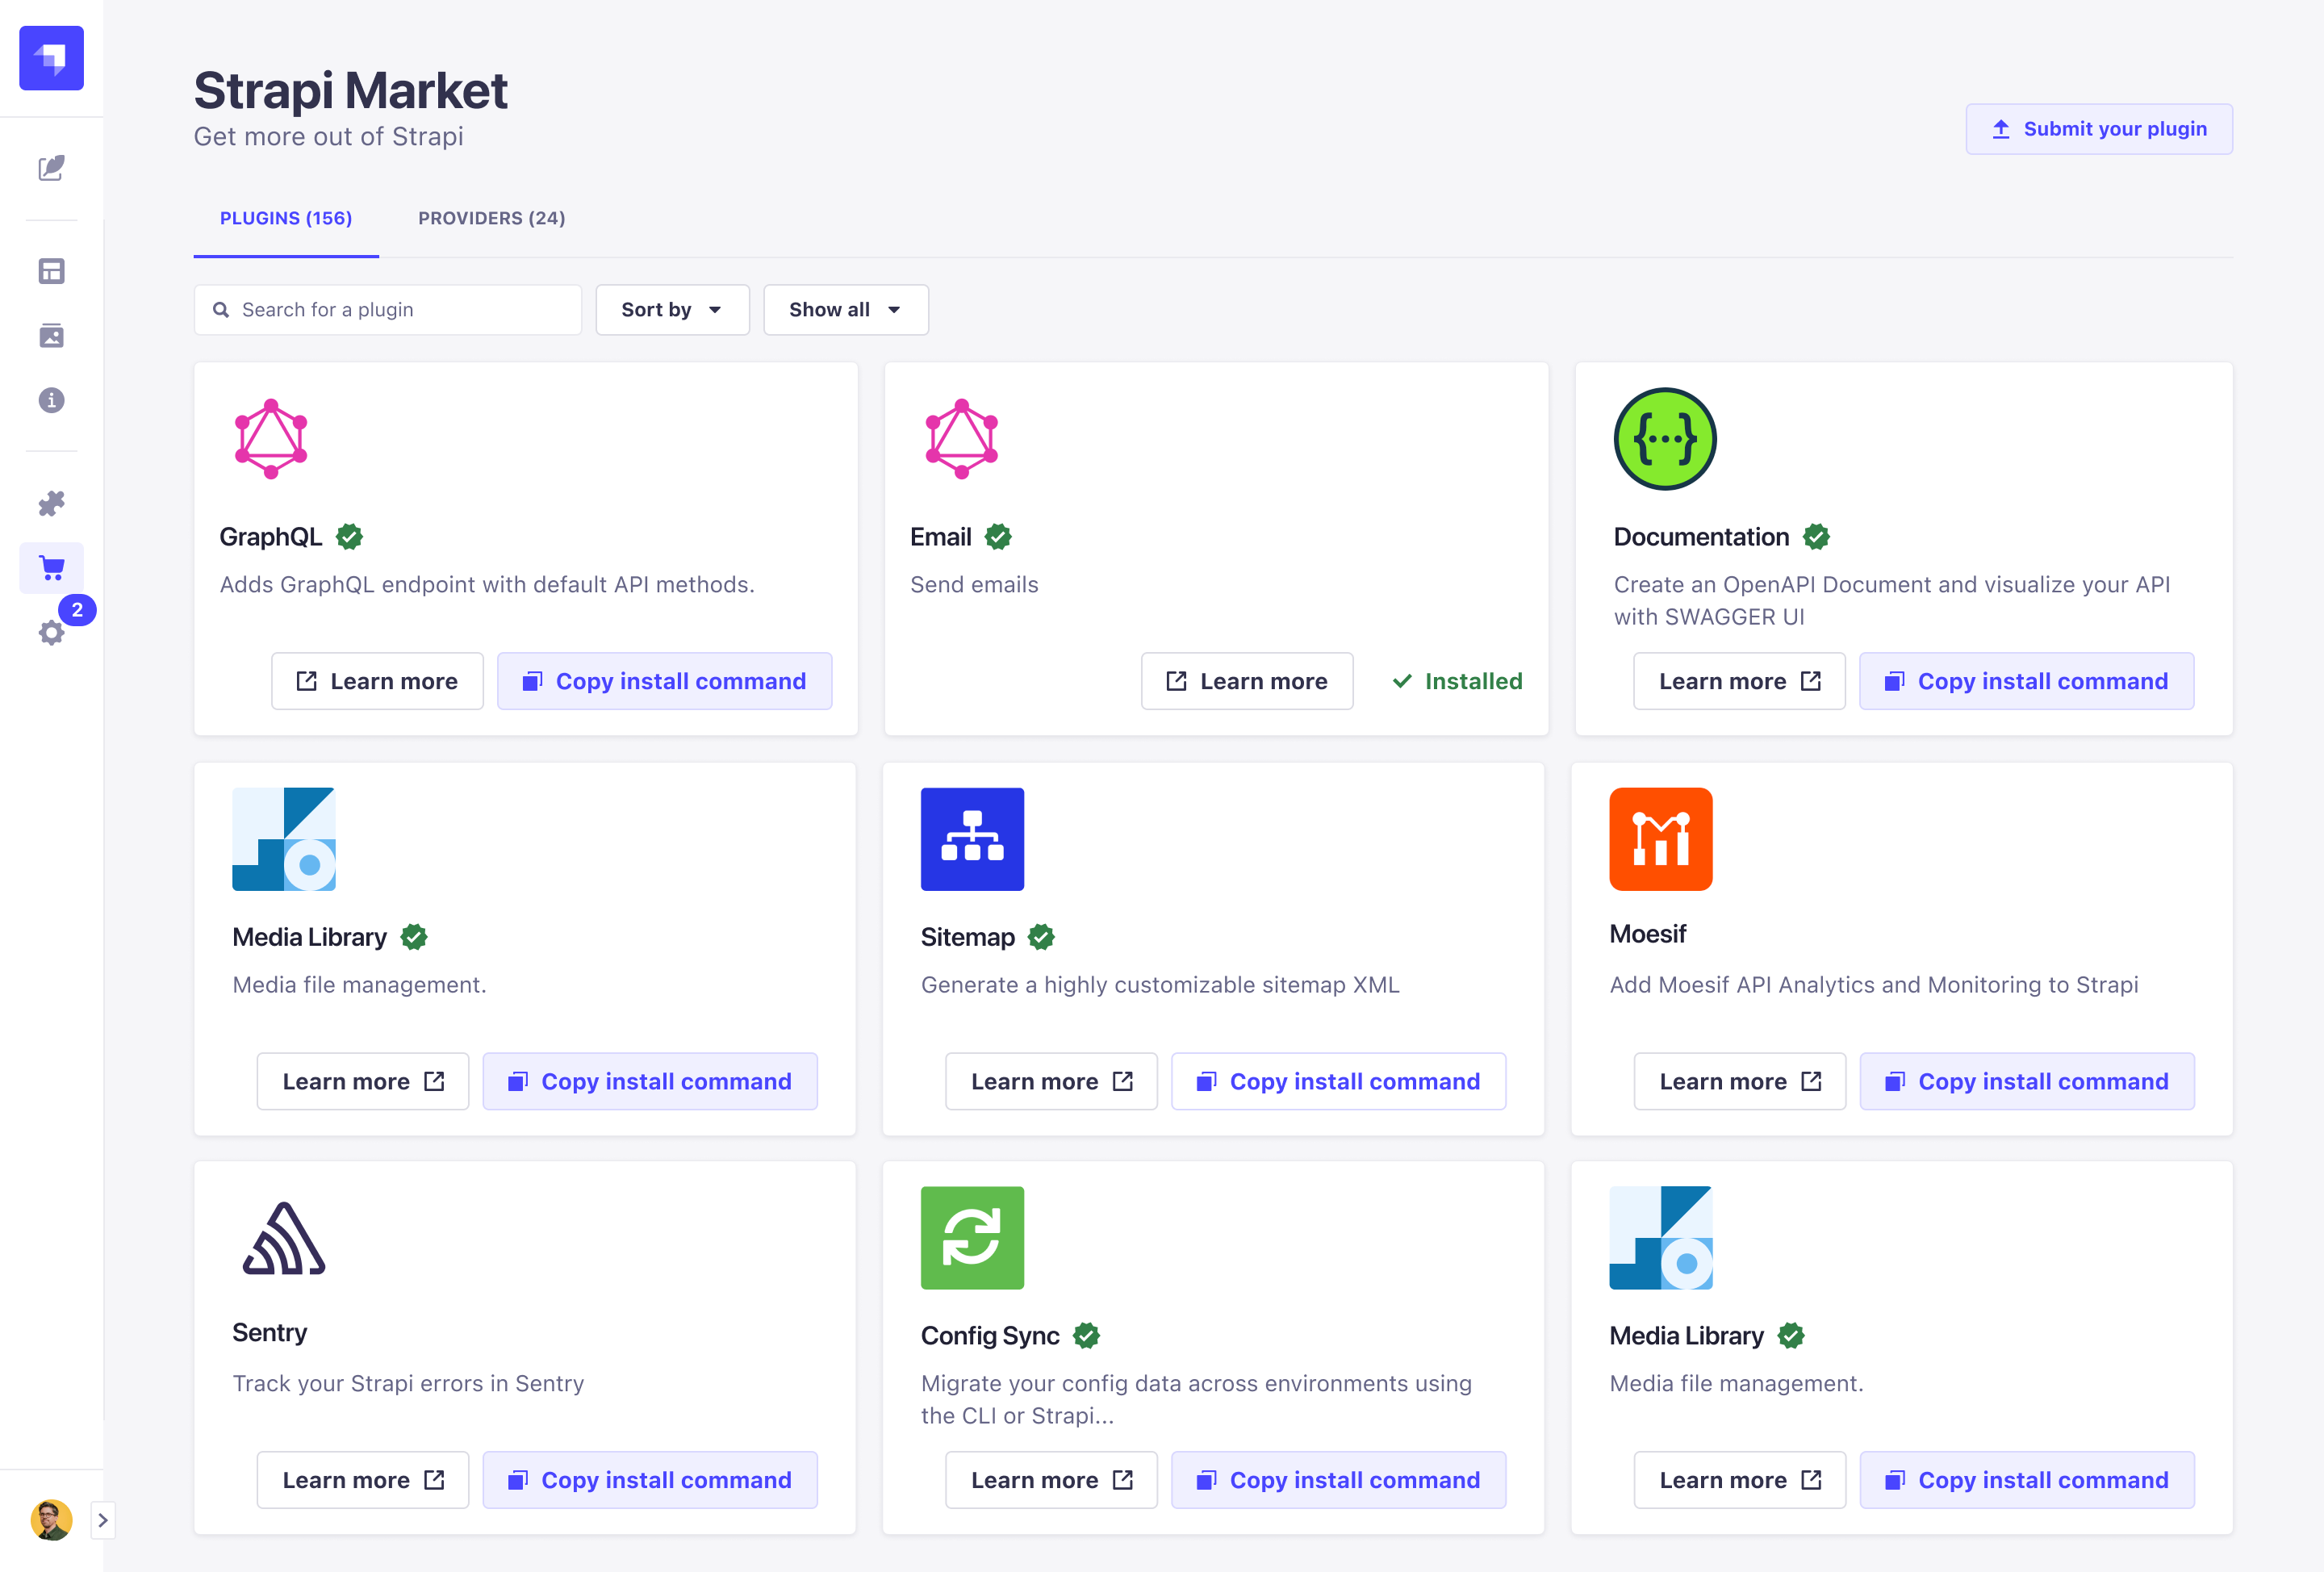This screenshot has width=2324, height=1572.
Task: Select the Marketplace cart icon in the sidebar
Action: 51,567
